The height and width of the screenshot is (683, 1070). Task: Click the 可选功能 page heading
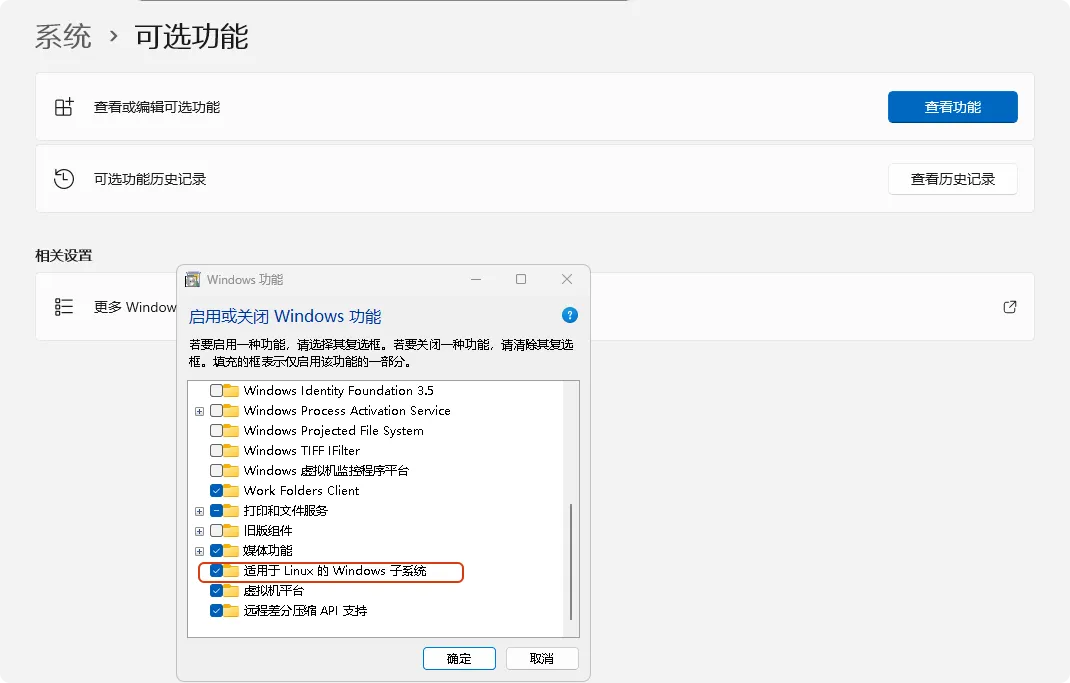(x=192, y=36)
